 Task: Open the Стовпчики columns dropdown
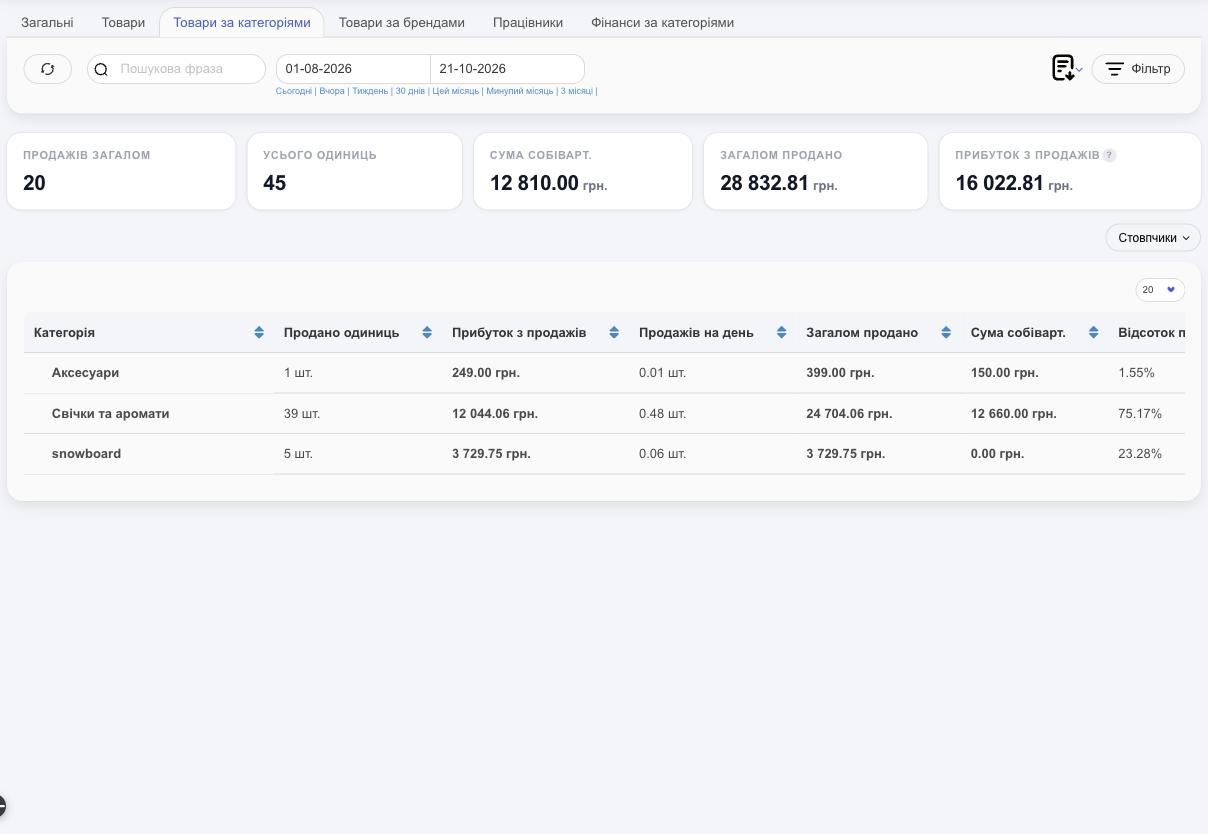1153,238
